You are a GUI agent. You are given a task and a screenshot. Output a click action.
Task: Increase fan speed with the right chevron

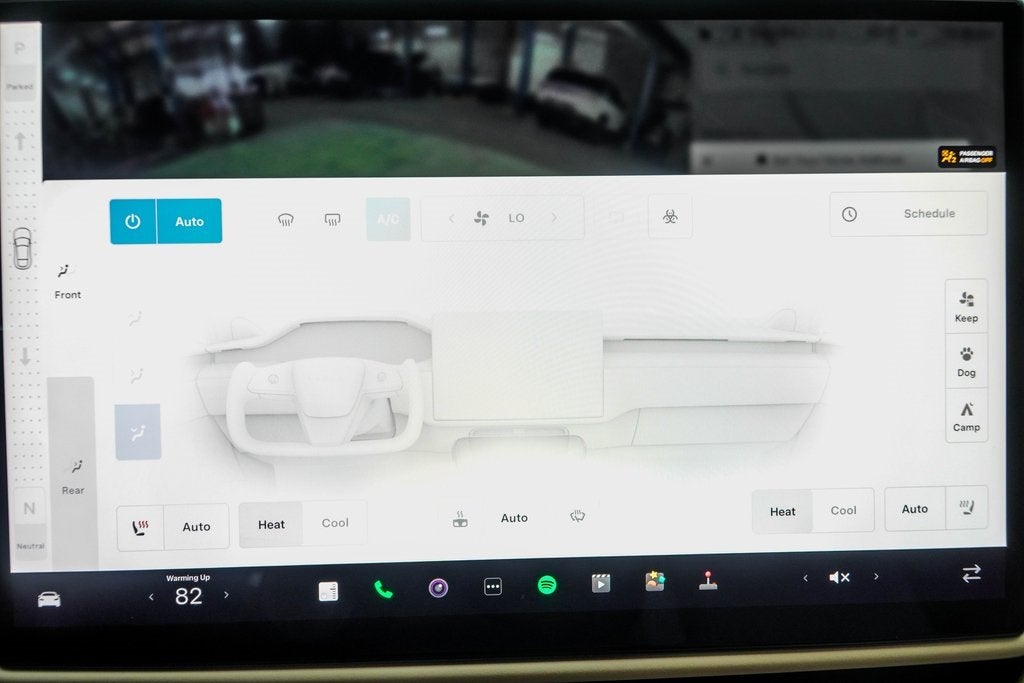pyautogui.click(x=556, y=218)
